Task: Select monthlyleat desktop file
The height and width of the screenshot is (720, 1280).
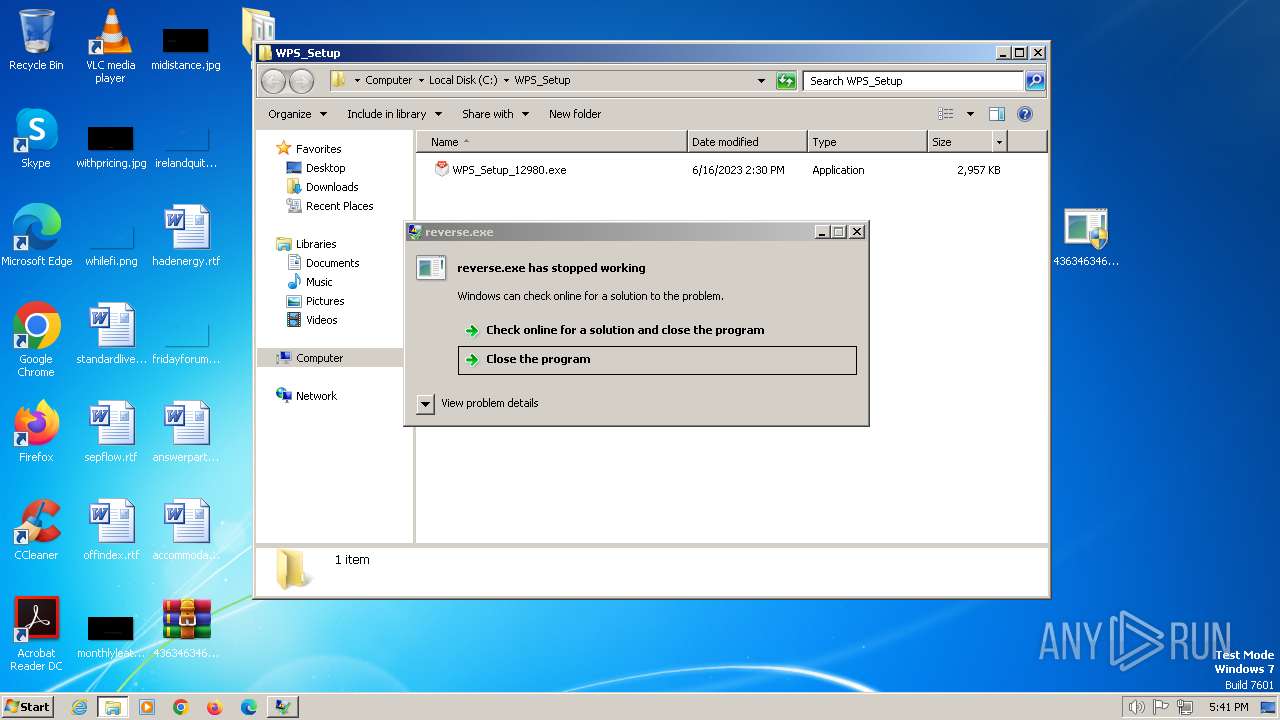Action: (111, 636)
